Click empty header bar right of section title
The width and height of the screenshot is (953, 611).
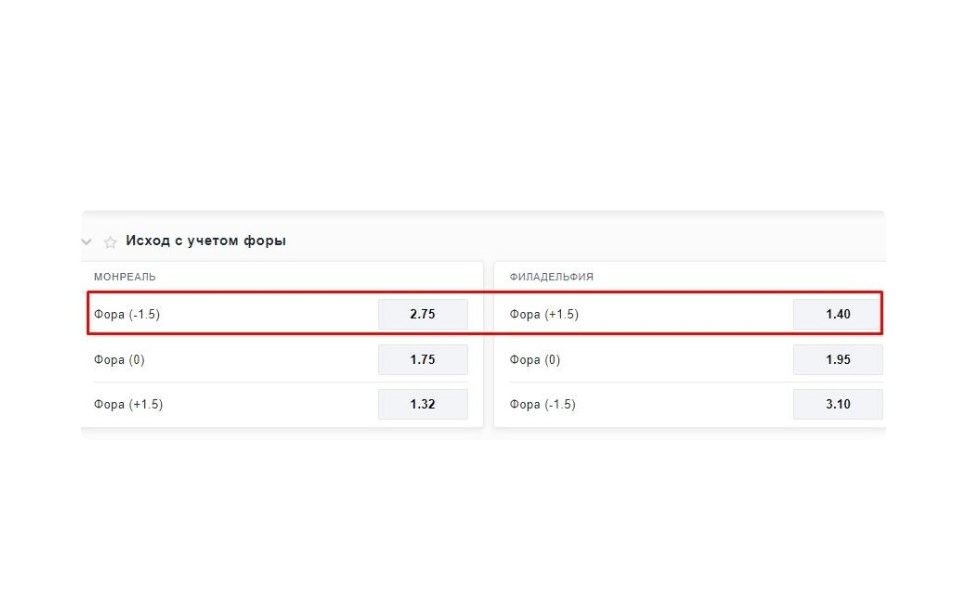[x=583, y=241]
